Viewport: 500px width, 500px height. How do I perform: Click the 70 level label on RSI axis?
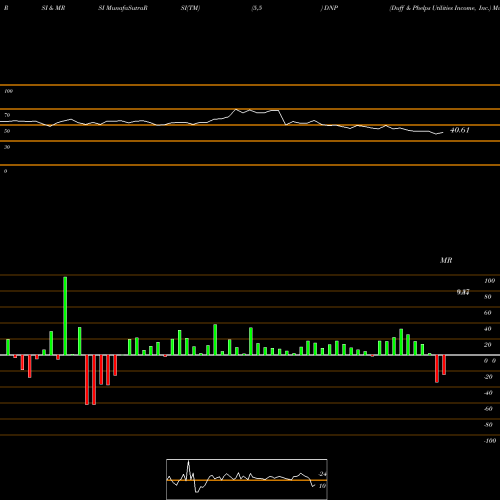[7, 115]
